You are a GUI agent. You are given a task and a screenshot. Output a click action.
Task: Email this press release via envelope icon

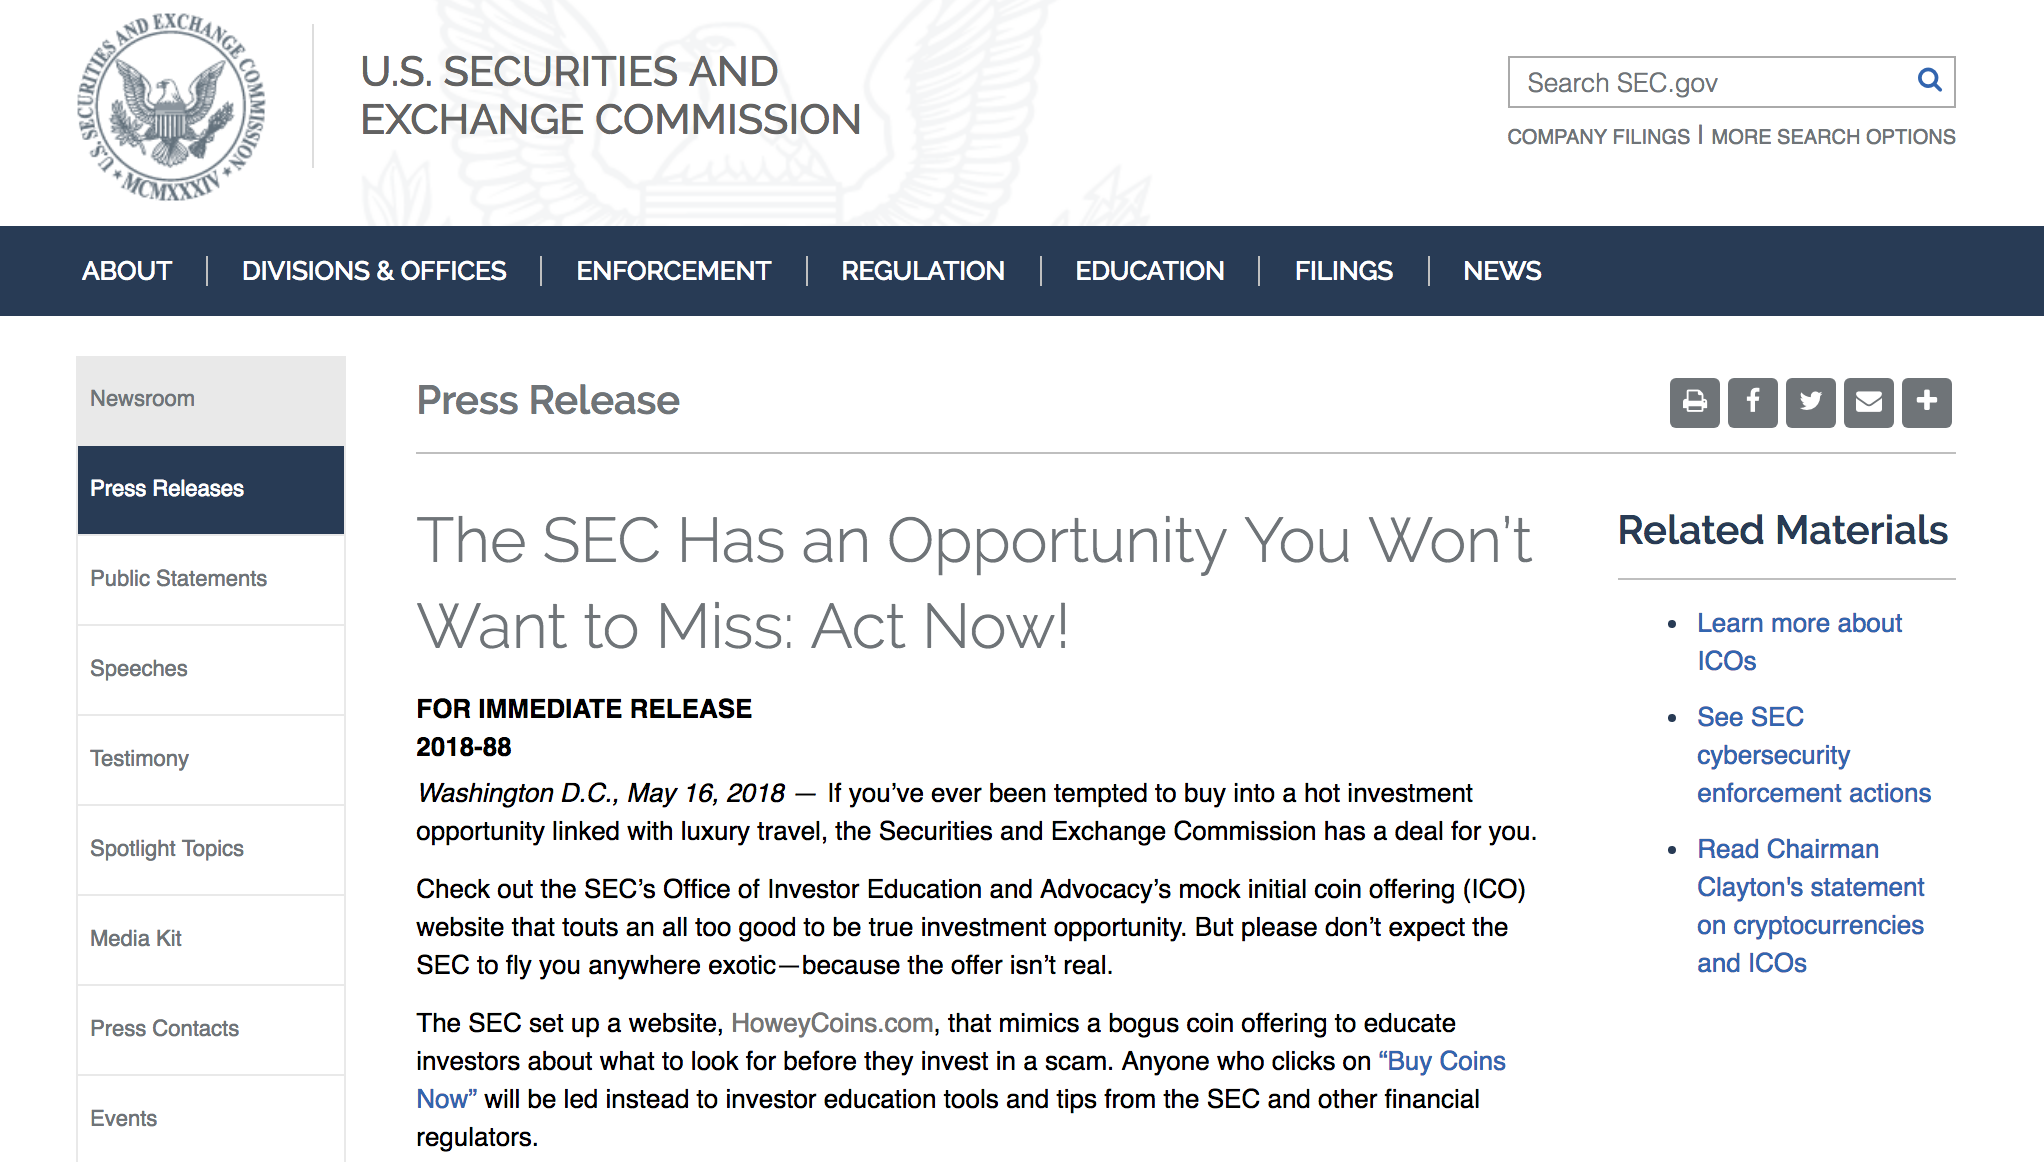(1868, 402)
